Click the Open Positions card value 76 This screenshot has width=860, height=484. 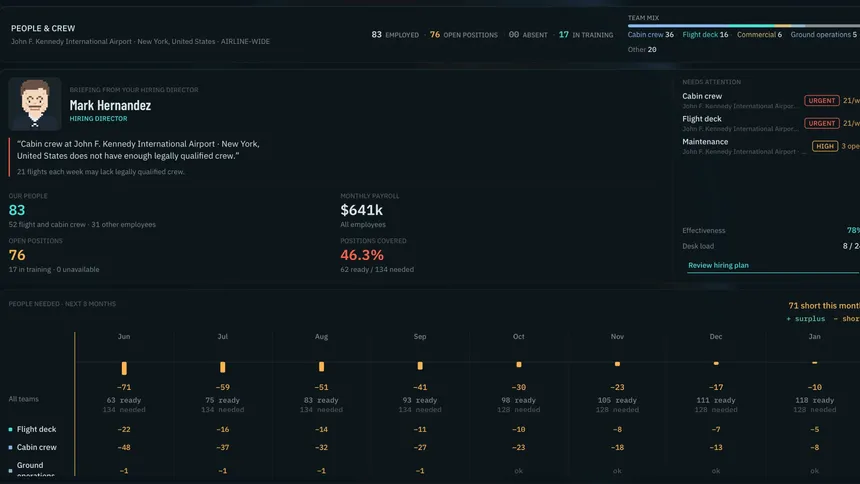[17, 255]
